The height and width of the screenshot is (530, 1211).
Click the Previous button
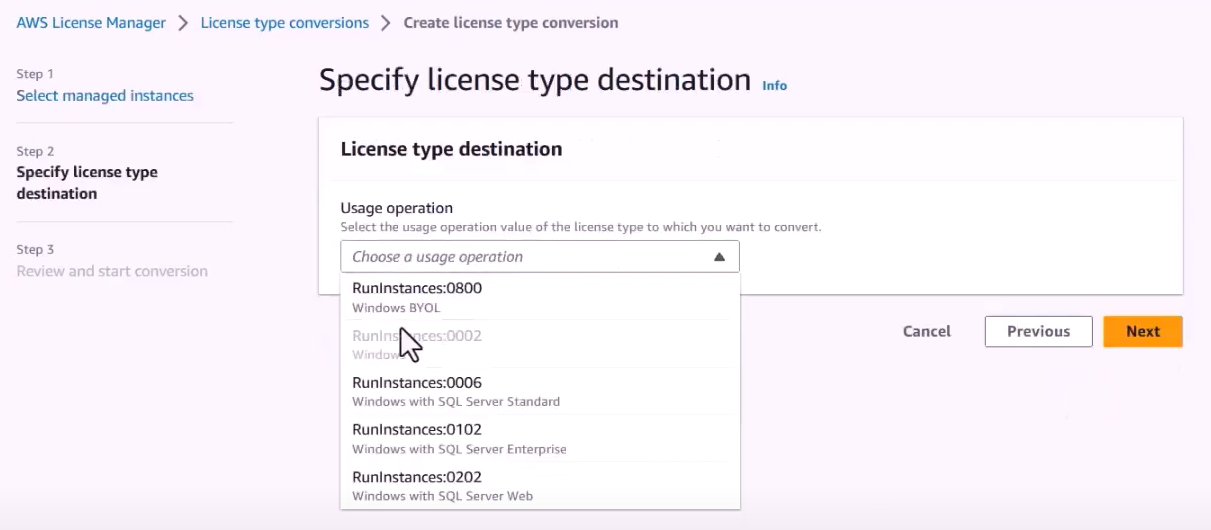tap(1038, 331)
